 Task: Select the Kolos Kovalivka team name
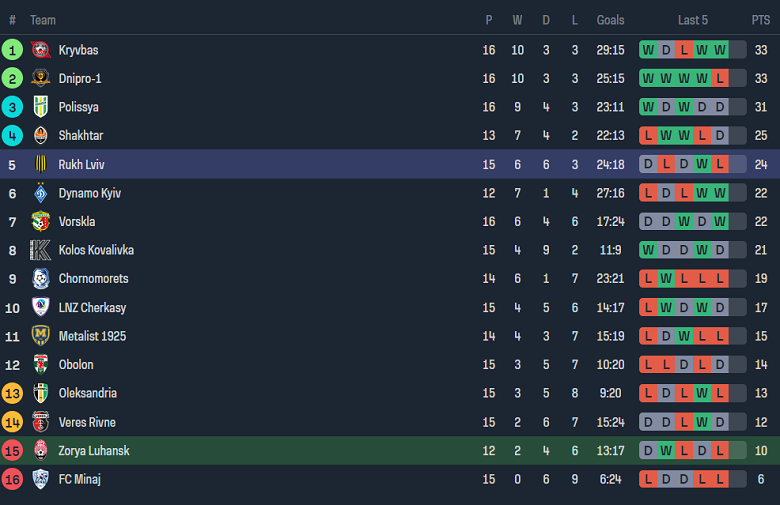click(96, 250)
